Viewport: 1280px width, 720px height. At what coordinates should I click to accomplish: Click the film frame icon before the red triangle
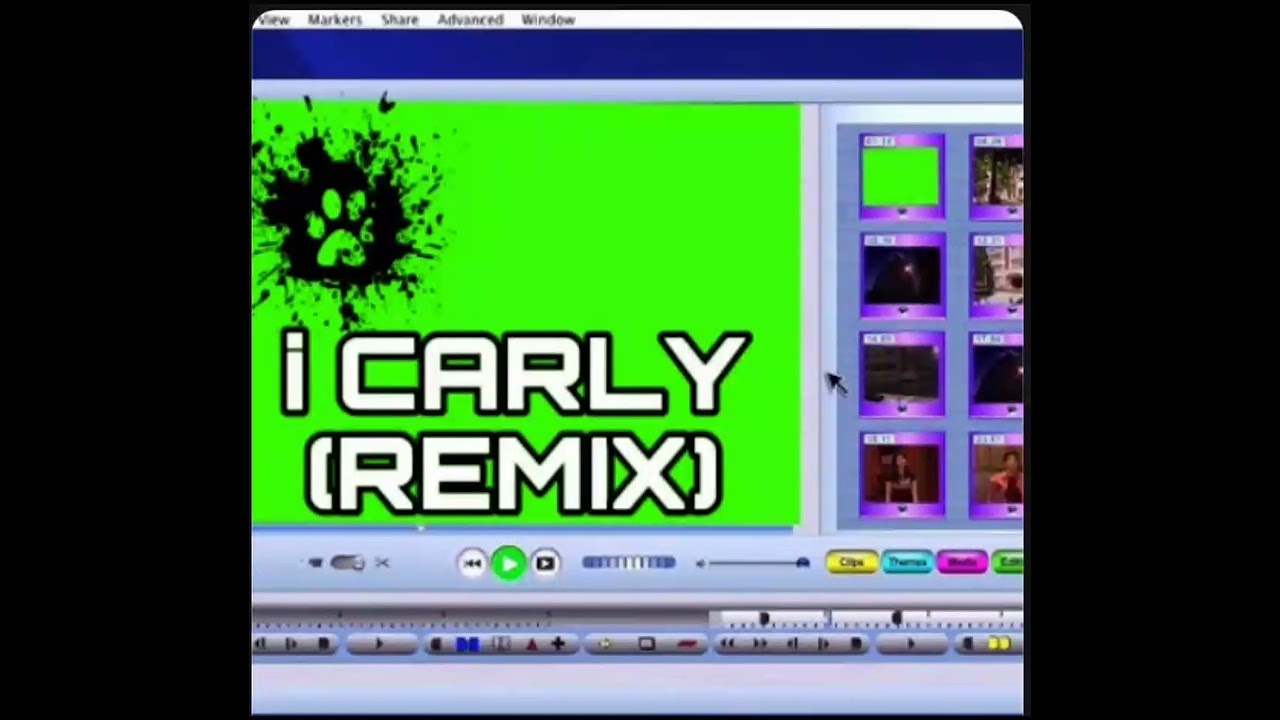(502, 645)
